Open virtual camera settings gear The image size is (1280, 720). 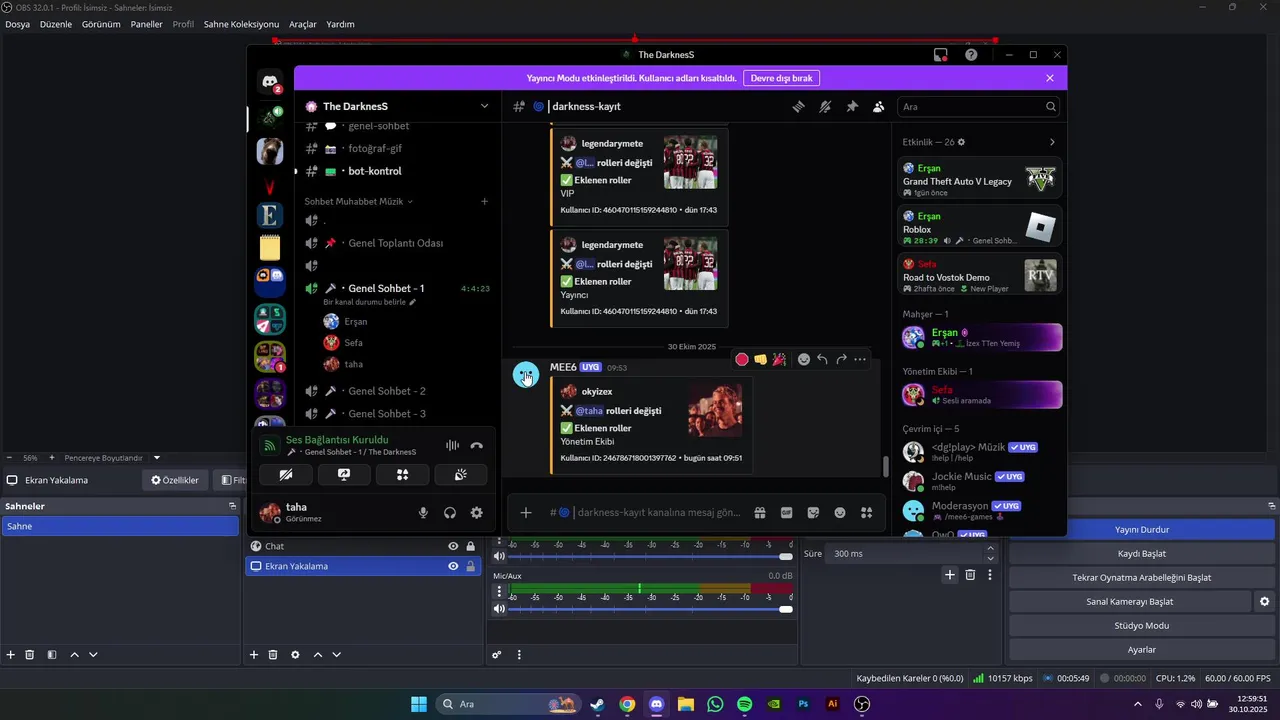click(x=1264, y=602)
